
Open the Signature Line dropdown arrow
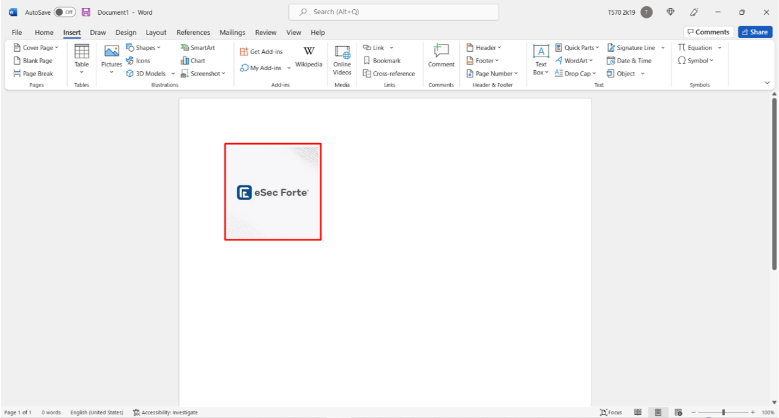pyautogui.click(x=663, y=48)
